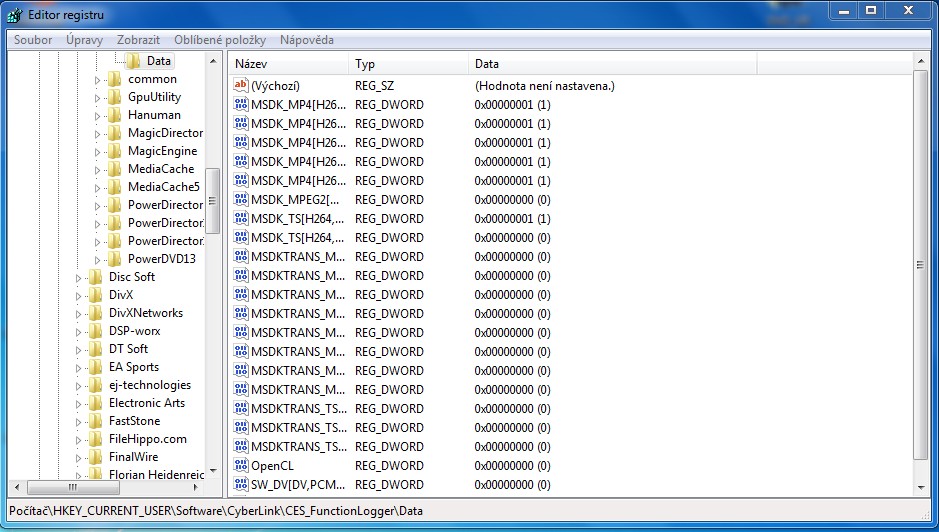Open the Zobrazit menu
The height and width of the screenshot is (532, 939).
tap(138, 40)
